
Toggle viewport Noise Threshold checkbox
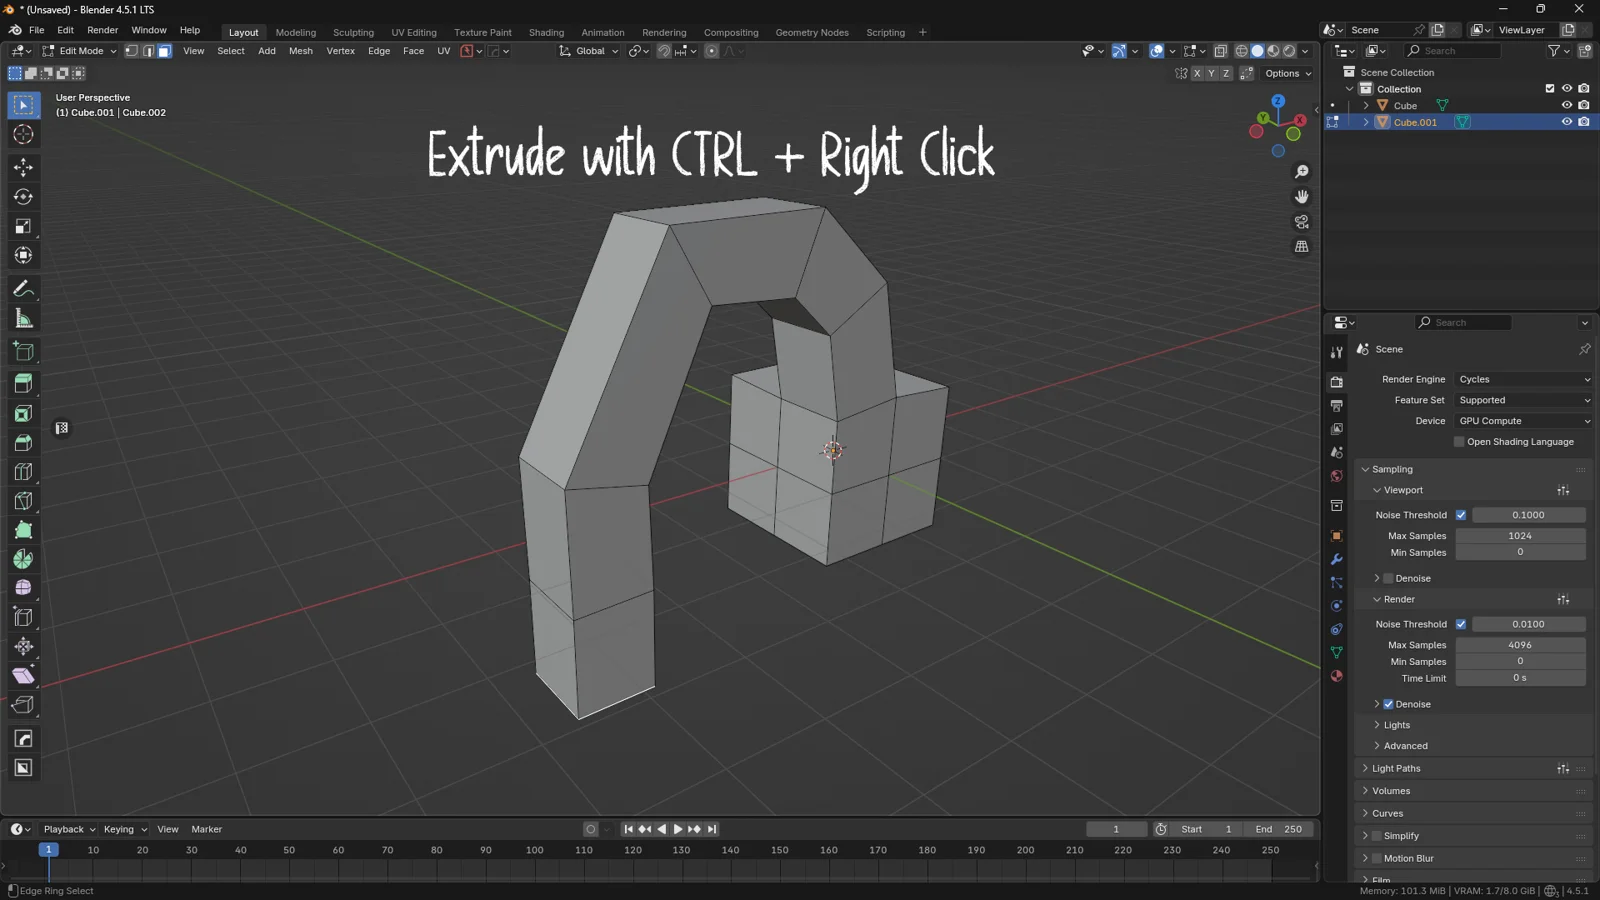point(1461,515)
